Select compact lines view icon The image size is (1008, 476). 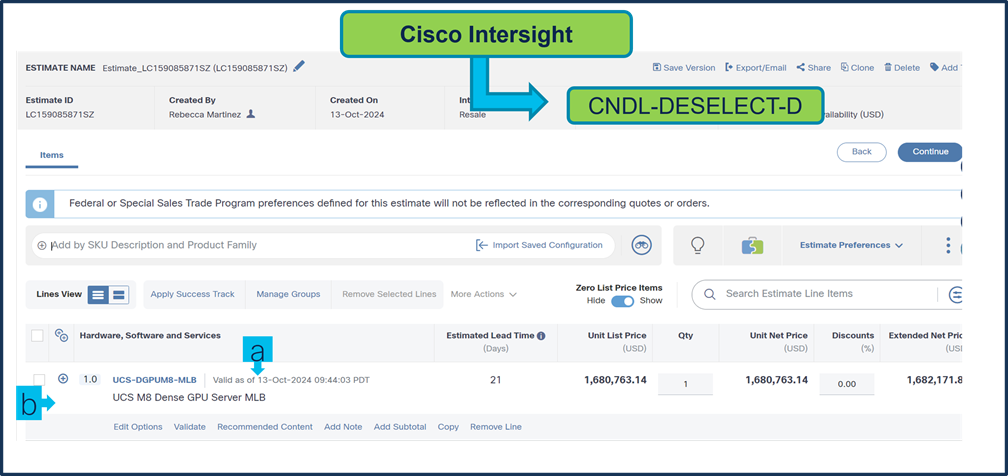pos(98,295)
